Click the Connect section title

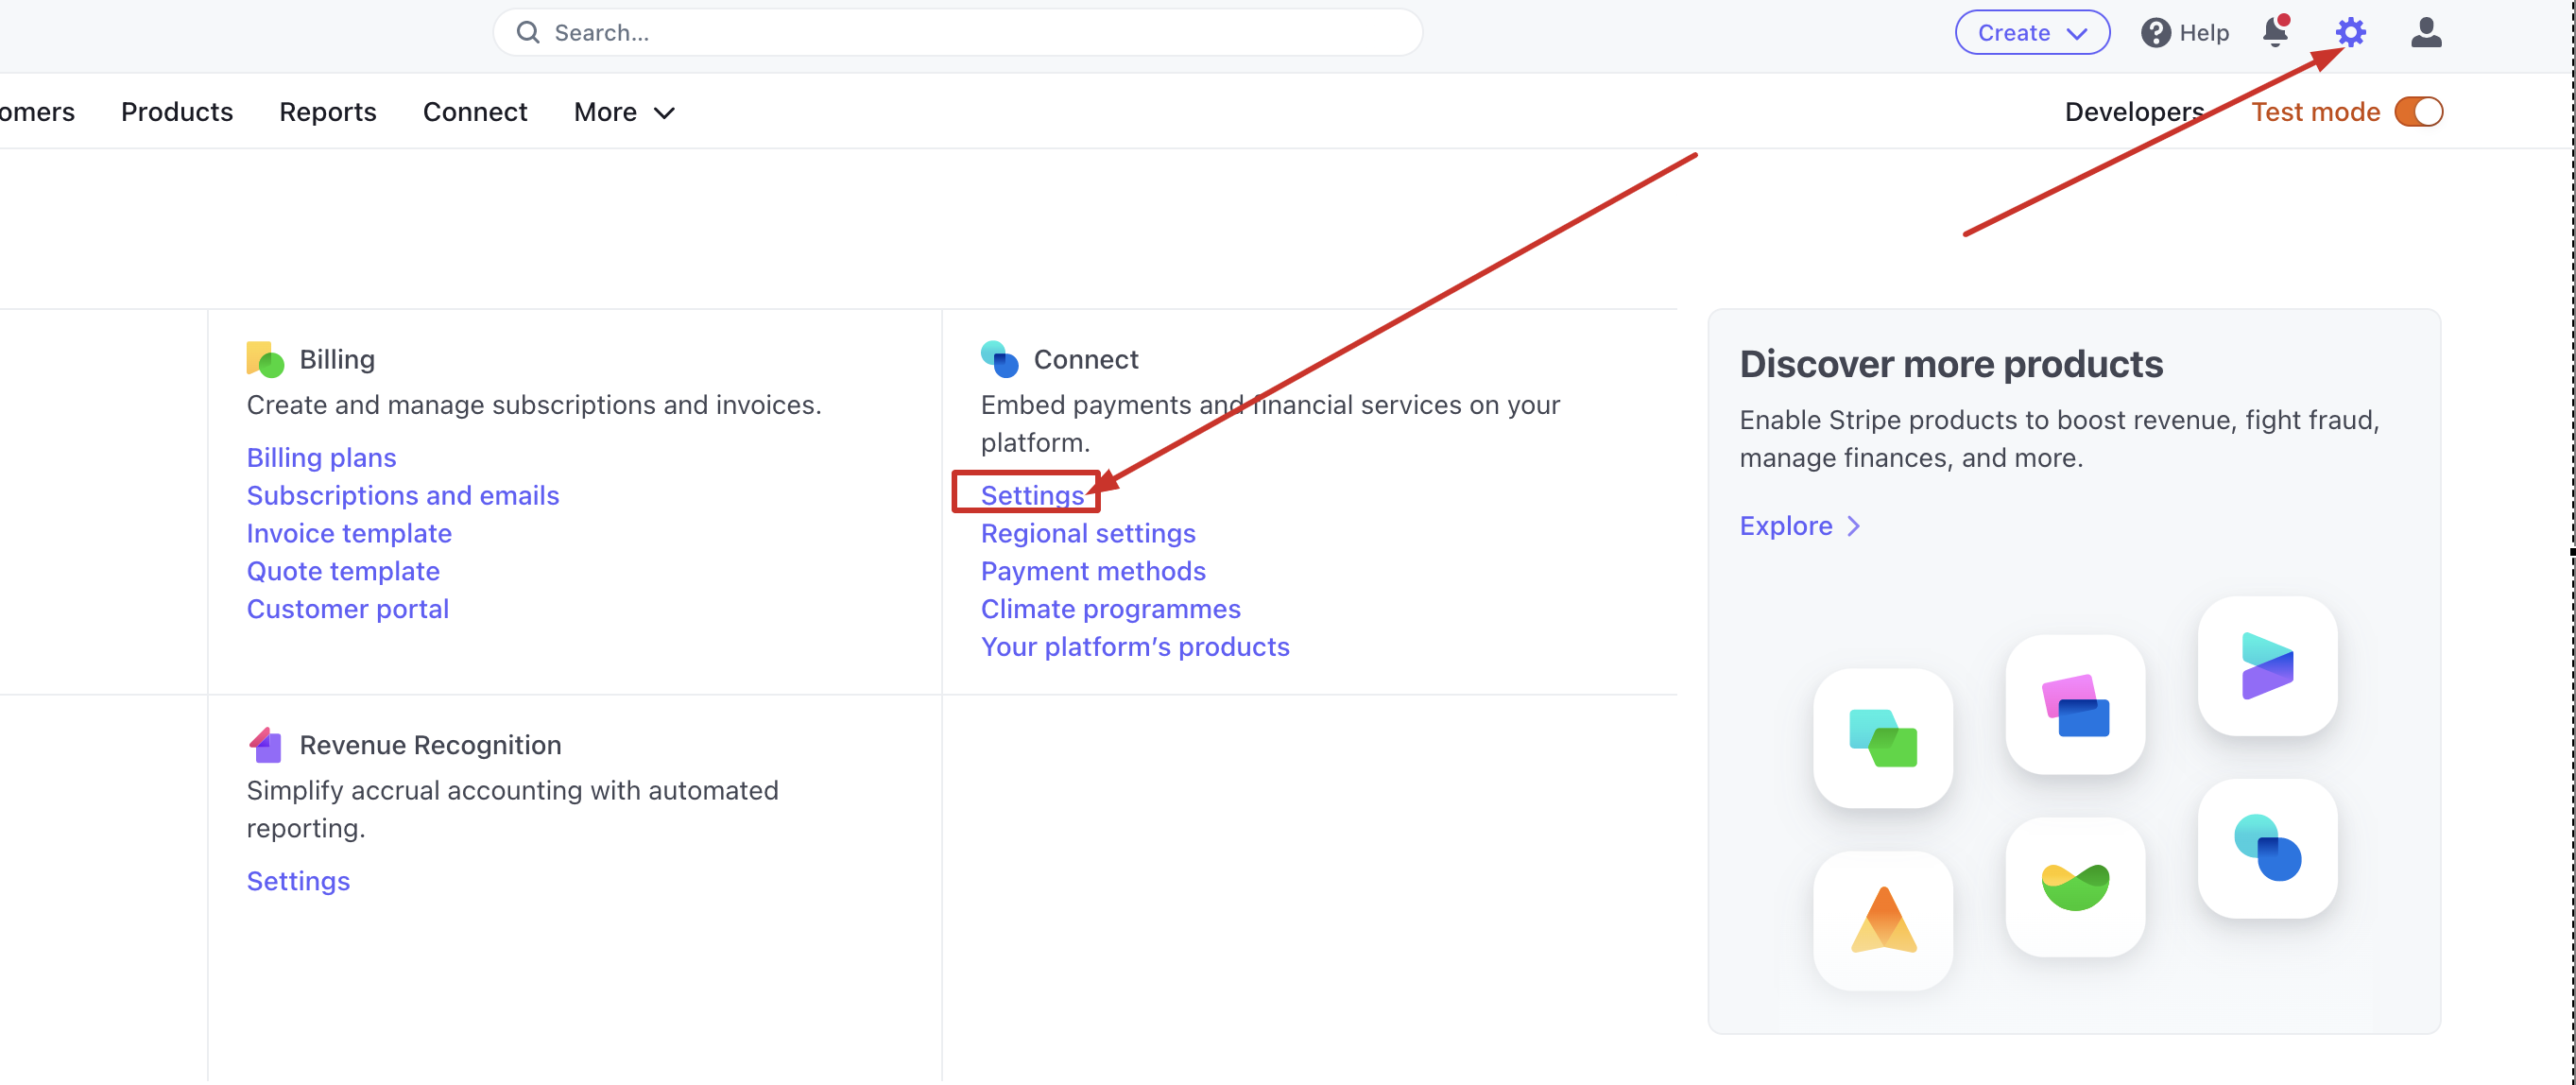click(1086, 360)
